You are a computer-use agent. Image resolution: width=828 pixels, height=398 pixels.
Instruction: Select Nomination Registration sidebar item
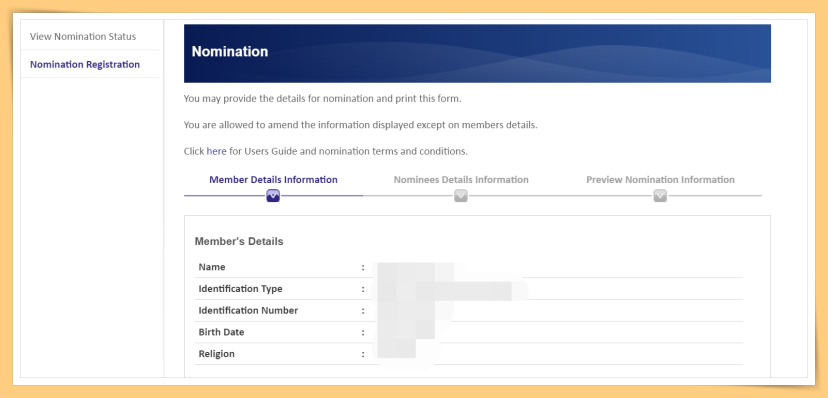coord(85,64)
